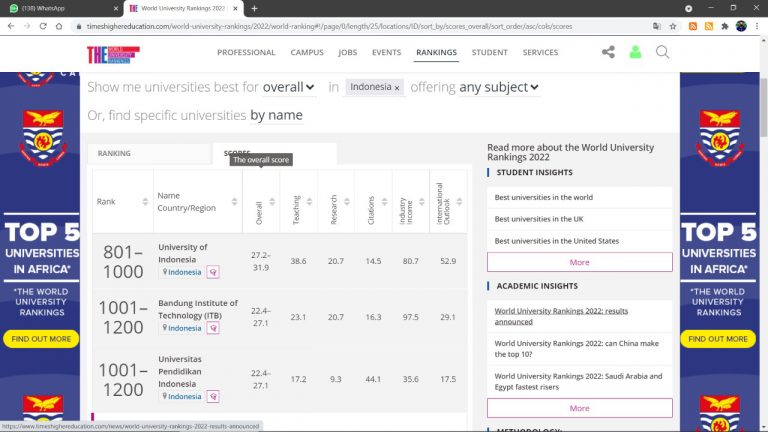Open the STUDENT menu
The image size is (768, 432).
coord(490,52)
